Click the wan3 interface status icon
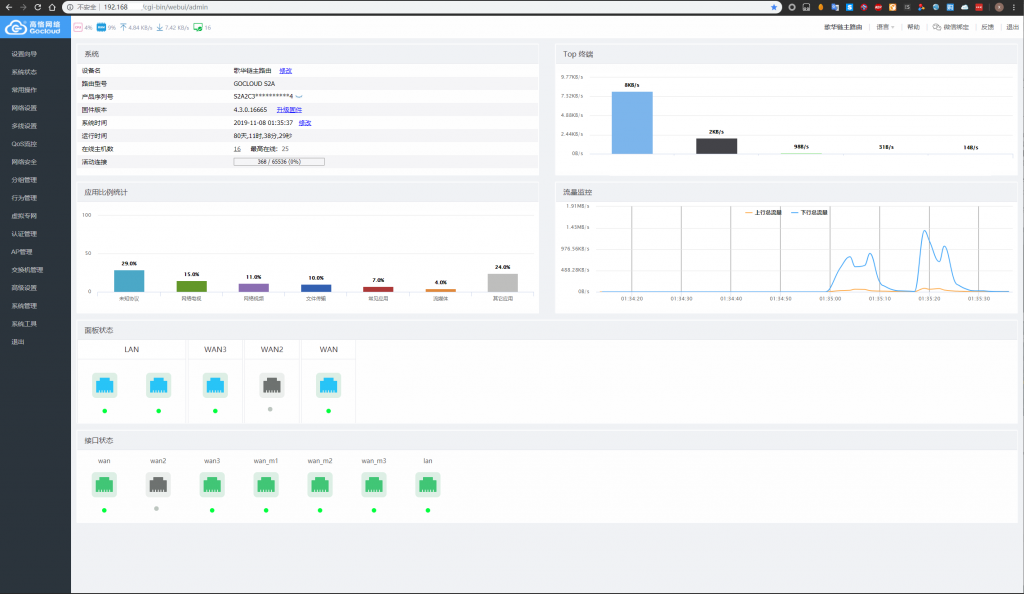The height and width of the screenshot is (594, 1024). (212, 484)
